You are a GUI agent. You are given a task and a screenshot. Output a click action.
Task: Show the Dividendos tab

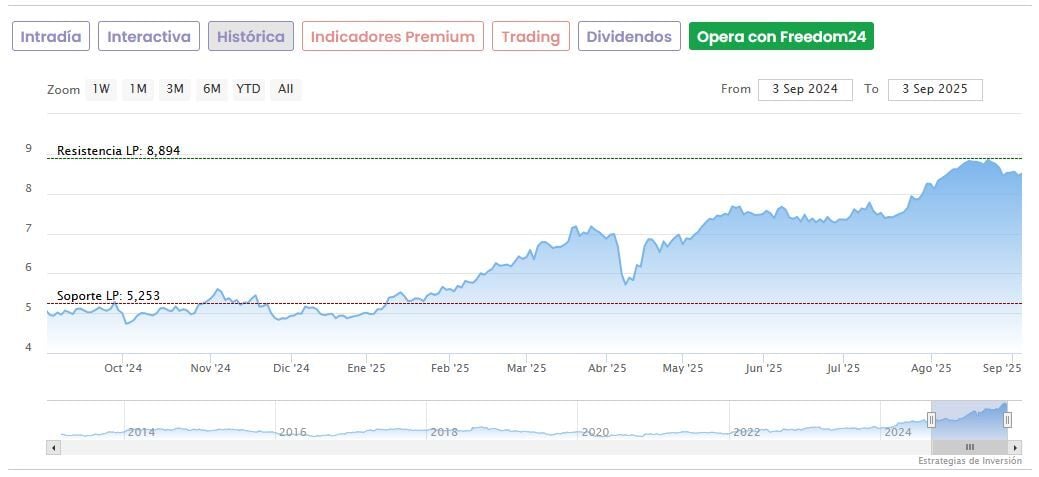click(x=629, y=37)
